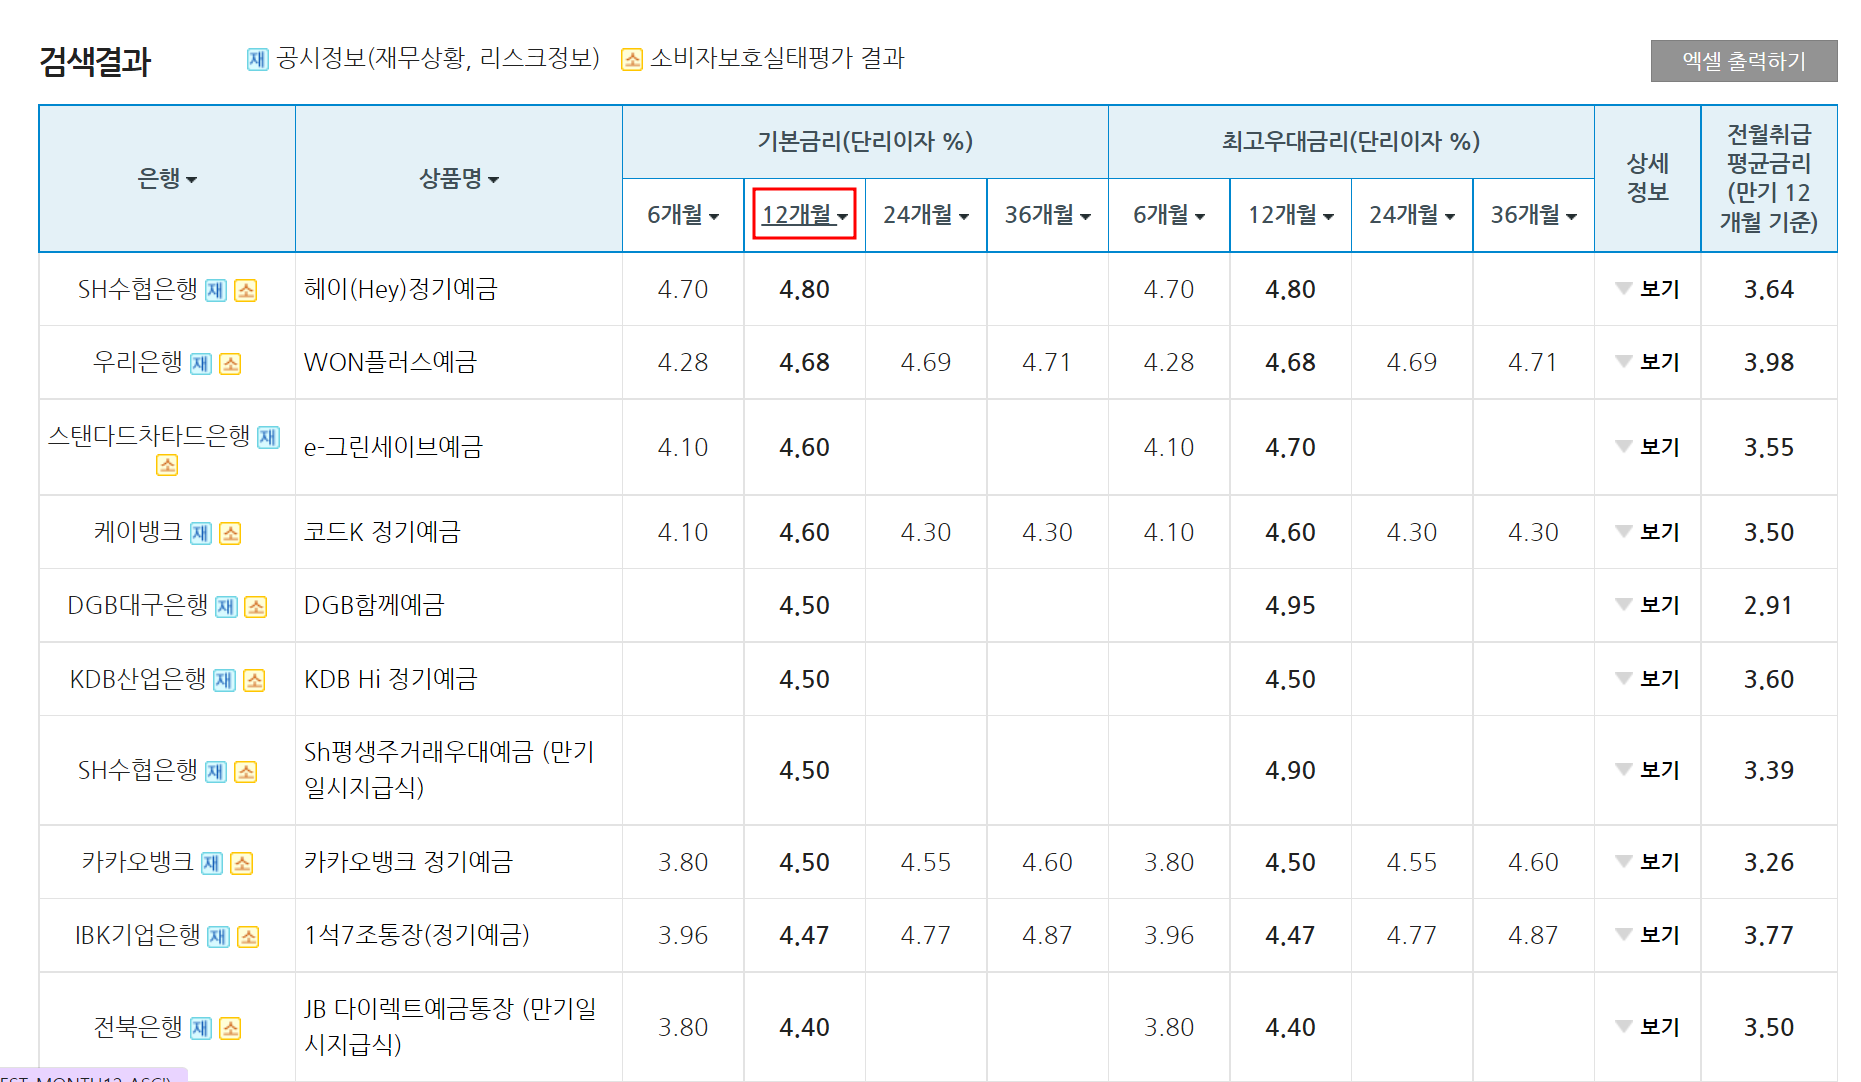Select product name 코드K 정기예금
1861x1082 pixels.
click(x=382, y=532)
